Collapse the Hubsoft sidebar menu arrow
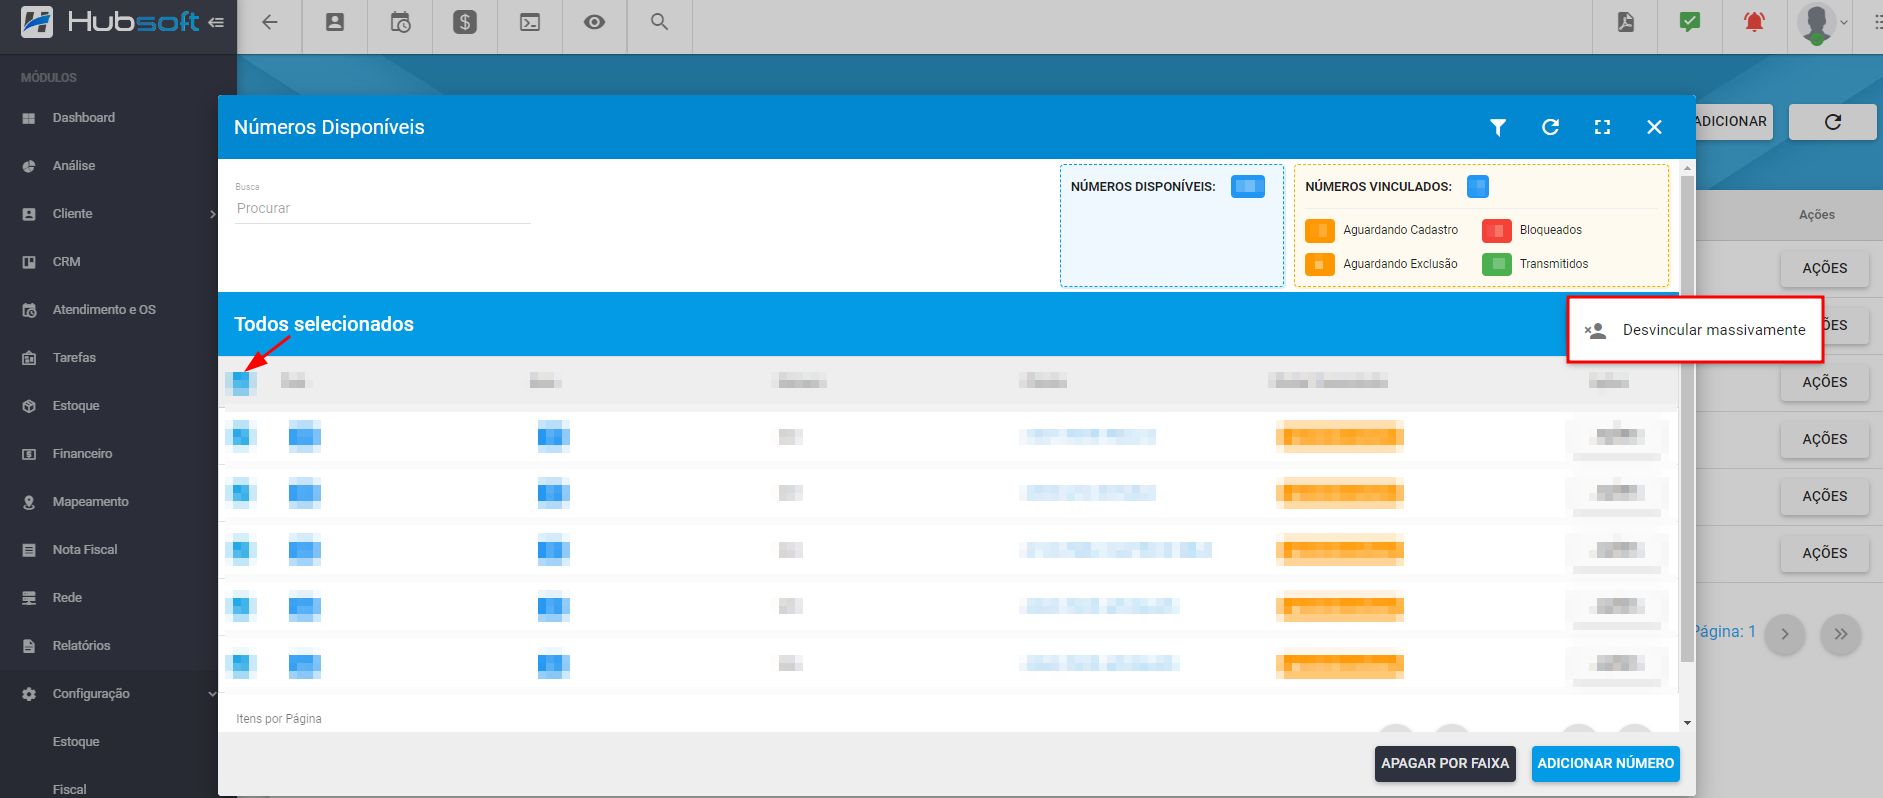The image size is (1883, 798). point(216,22)
